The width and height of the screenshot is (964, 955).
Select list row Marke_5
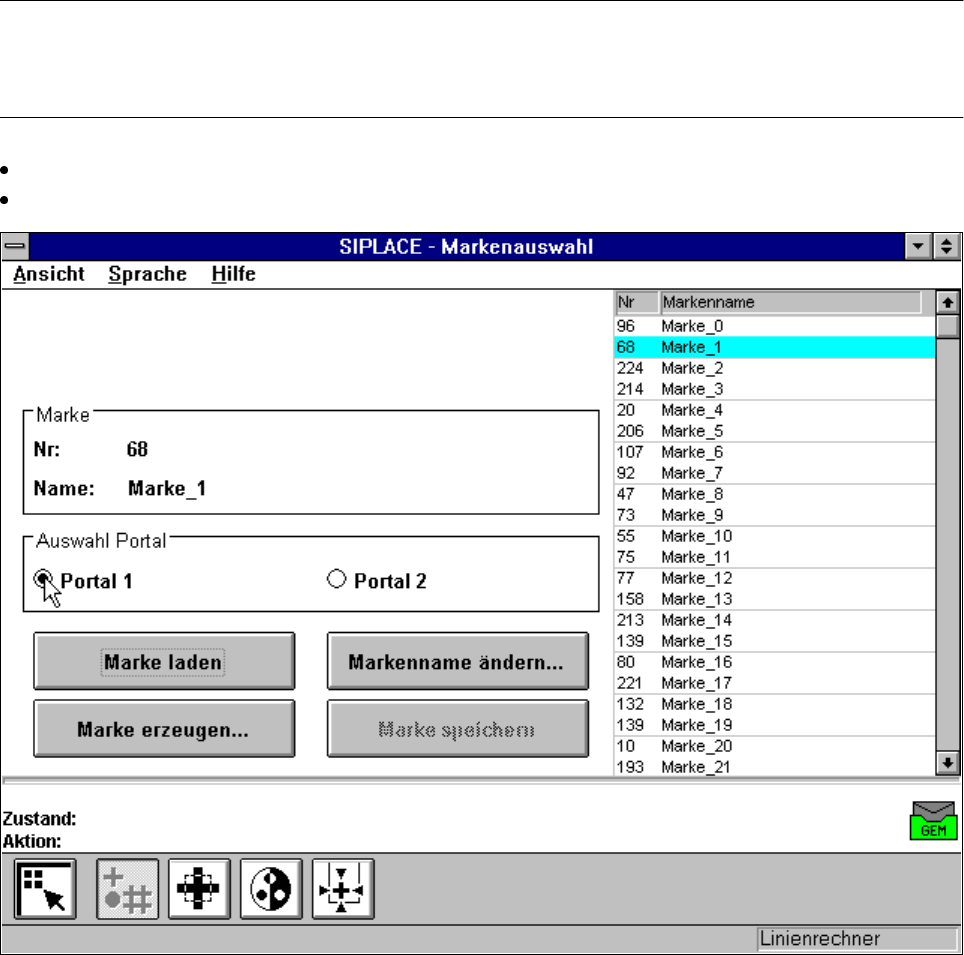pyautogui.click(x=775, y=431)
